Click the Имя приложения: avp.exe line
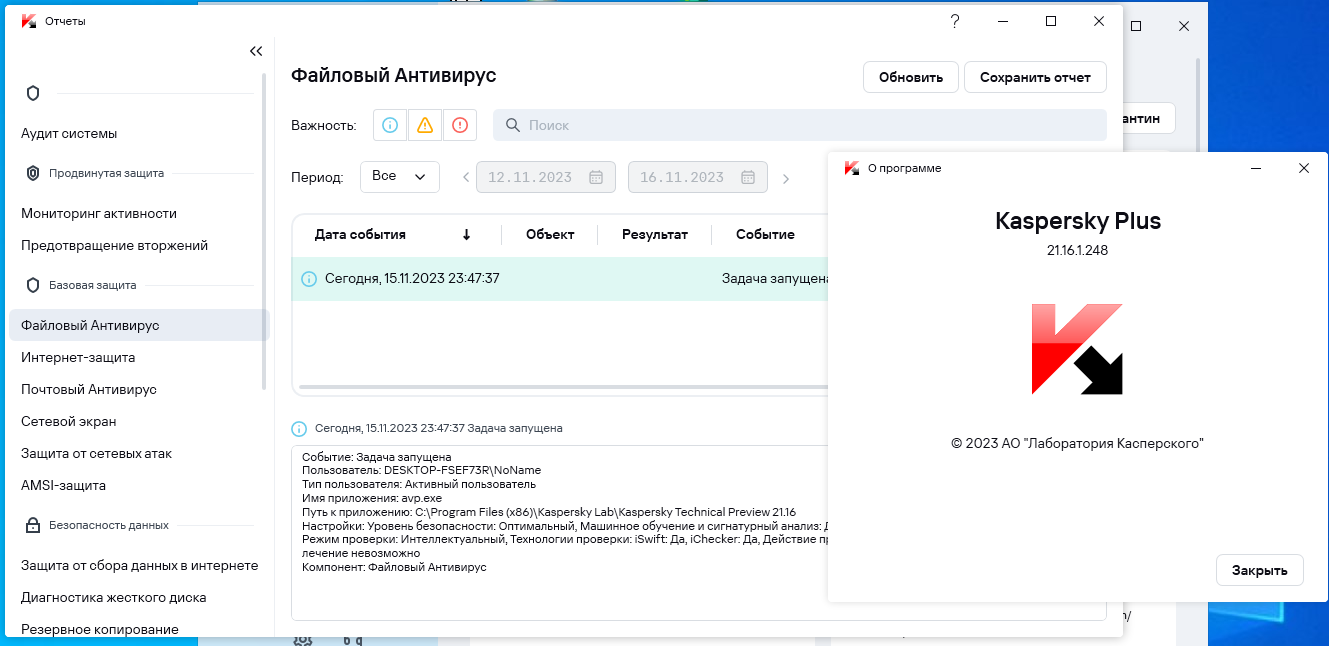The width and height of the screenshot is (1329, 646). coord(372,498)
